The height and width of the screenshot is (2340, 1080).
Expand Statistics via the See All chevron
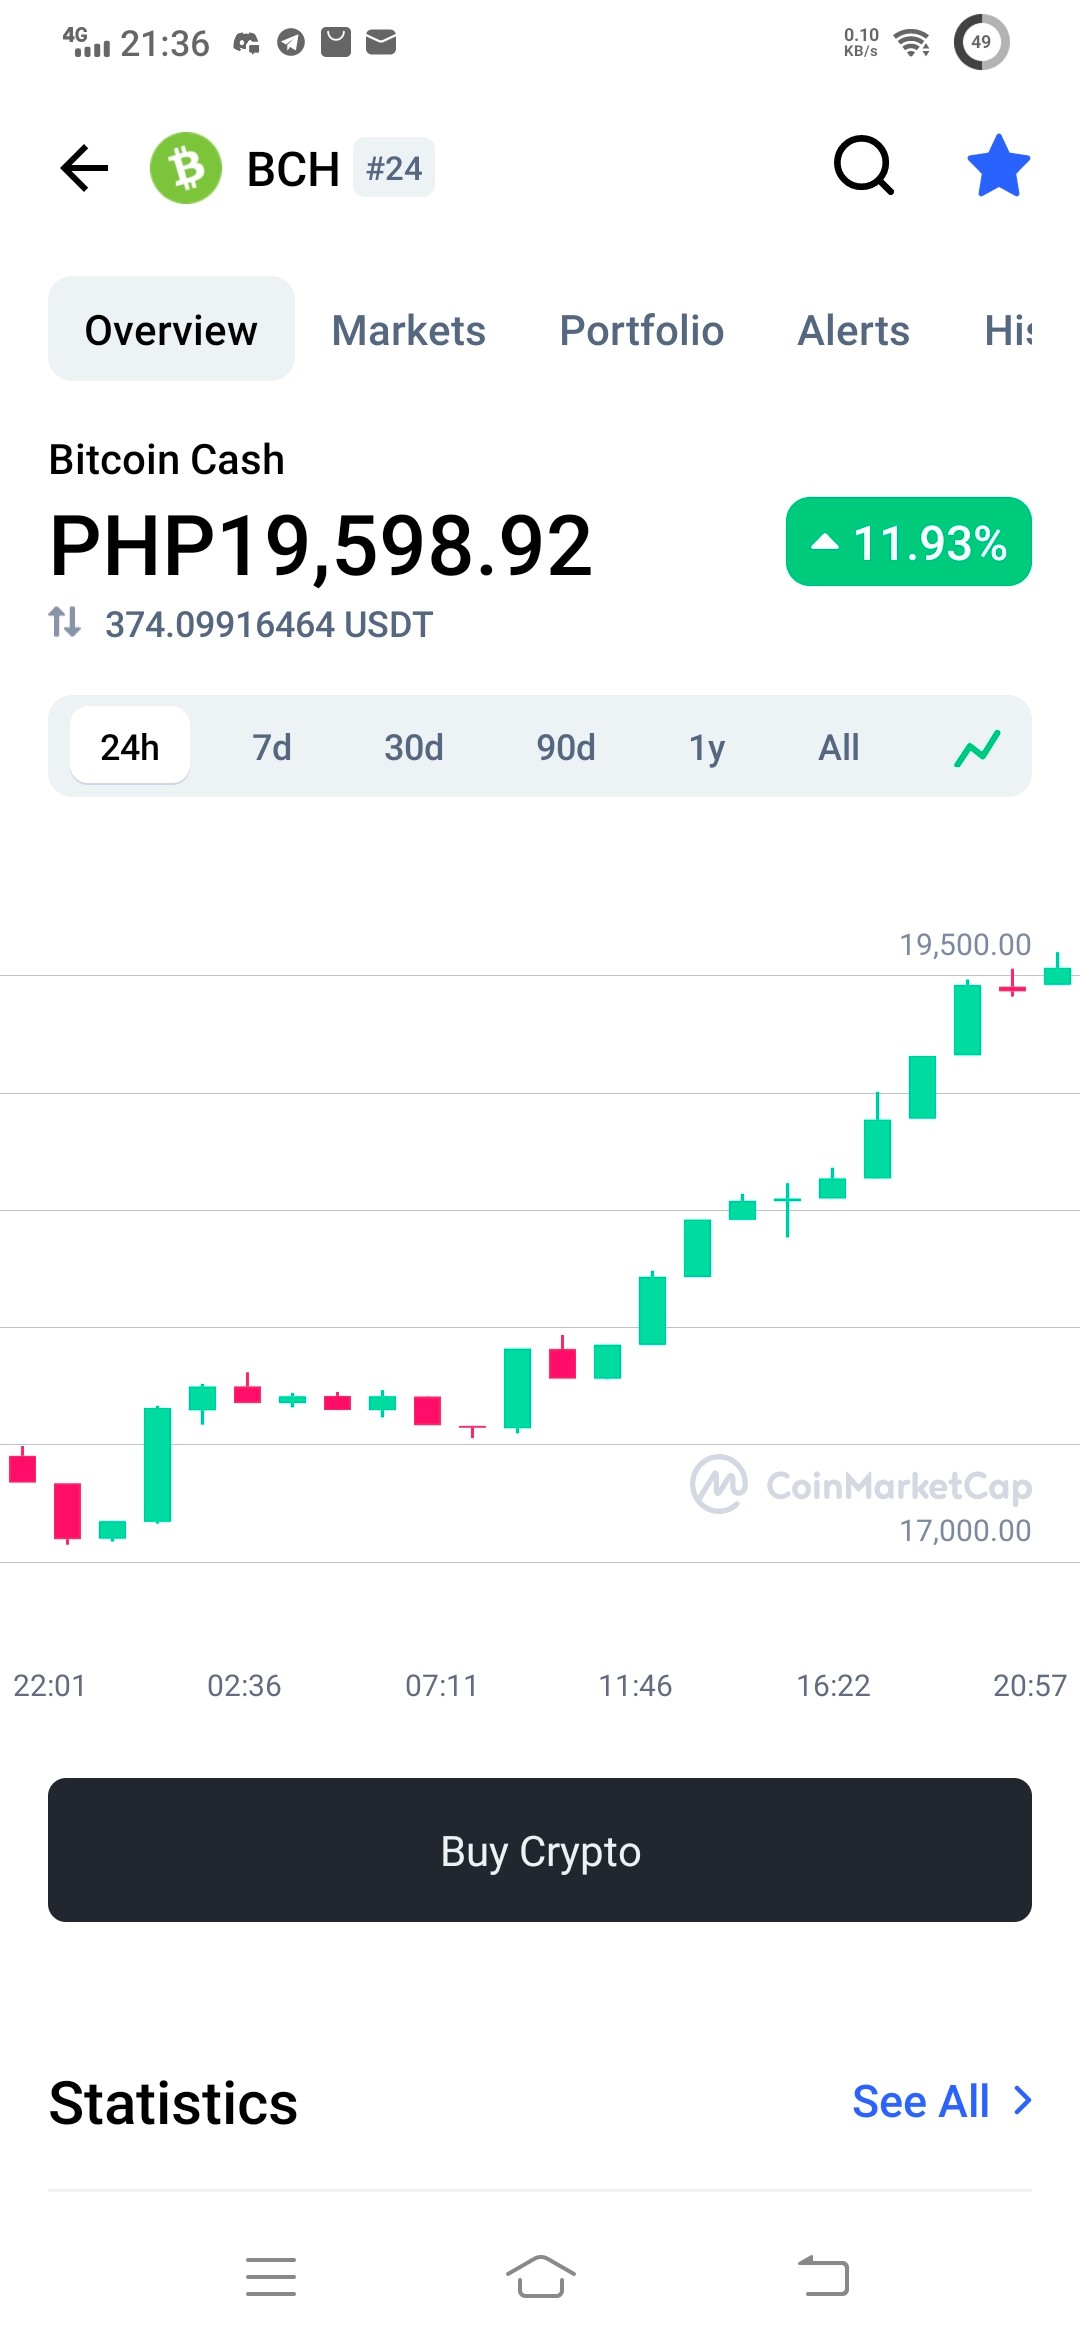pos(1022,2100)
